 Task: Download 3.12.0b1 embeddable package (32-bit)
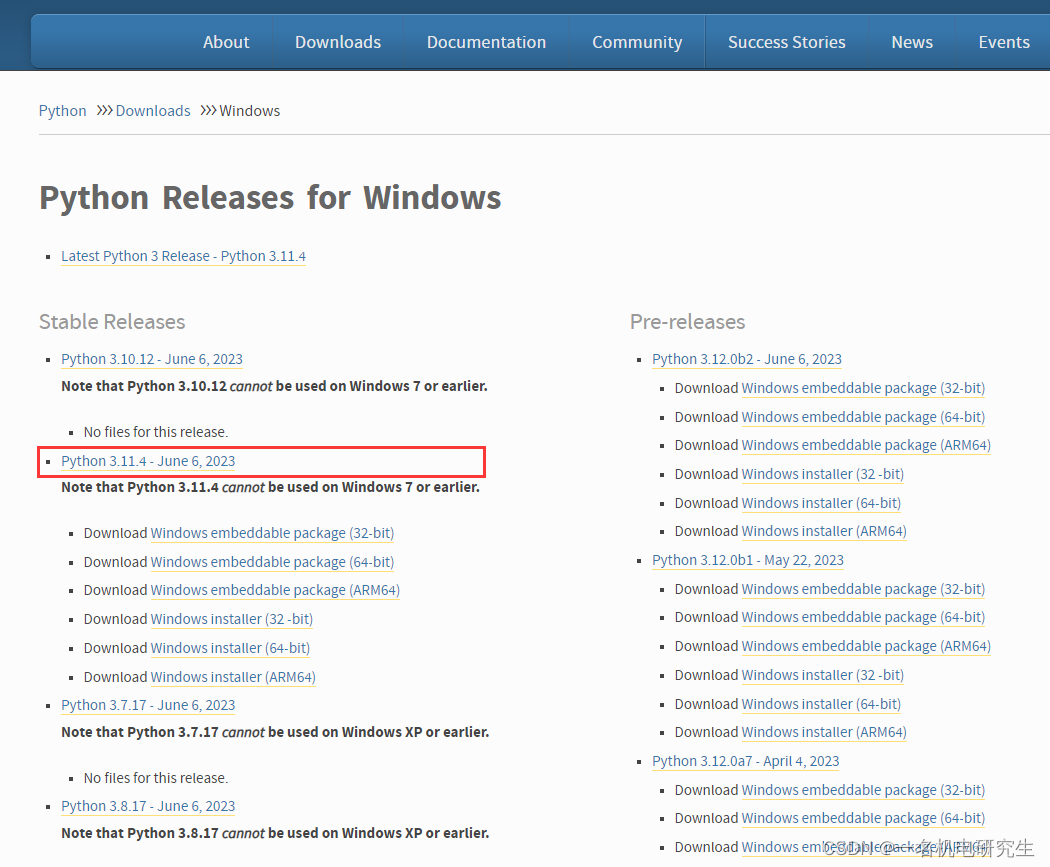[863, 588]
